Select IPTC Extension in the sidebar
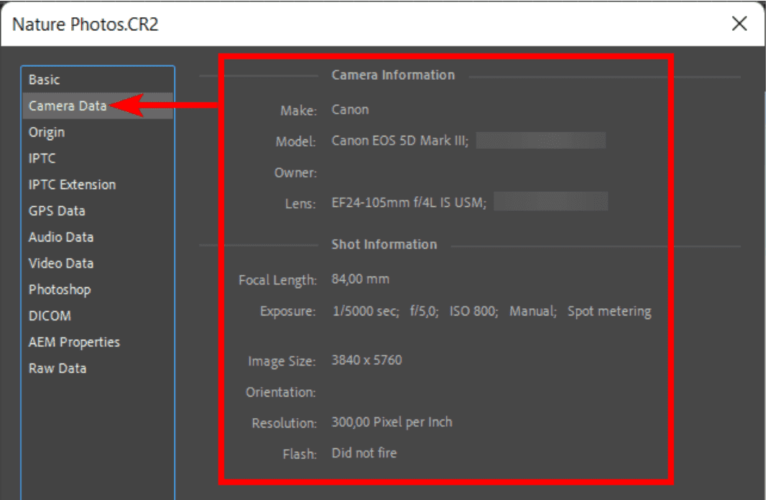Image resolution: width=768 pixels, height=500 pixels. pos(72,185)
